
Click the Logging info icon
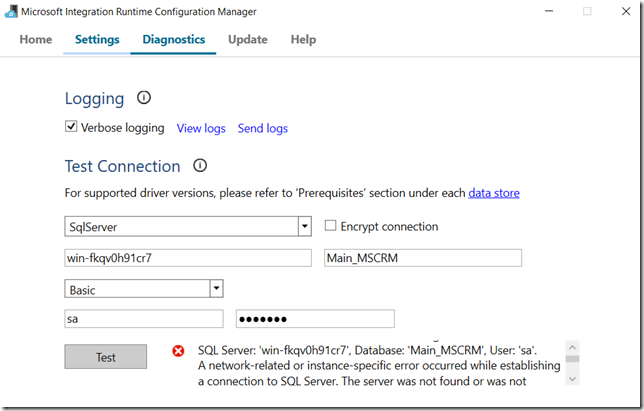pyautogui.click(x=144, y=98)
